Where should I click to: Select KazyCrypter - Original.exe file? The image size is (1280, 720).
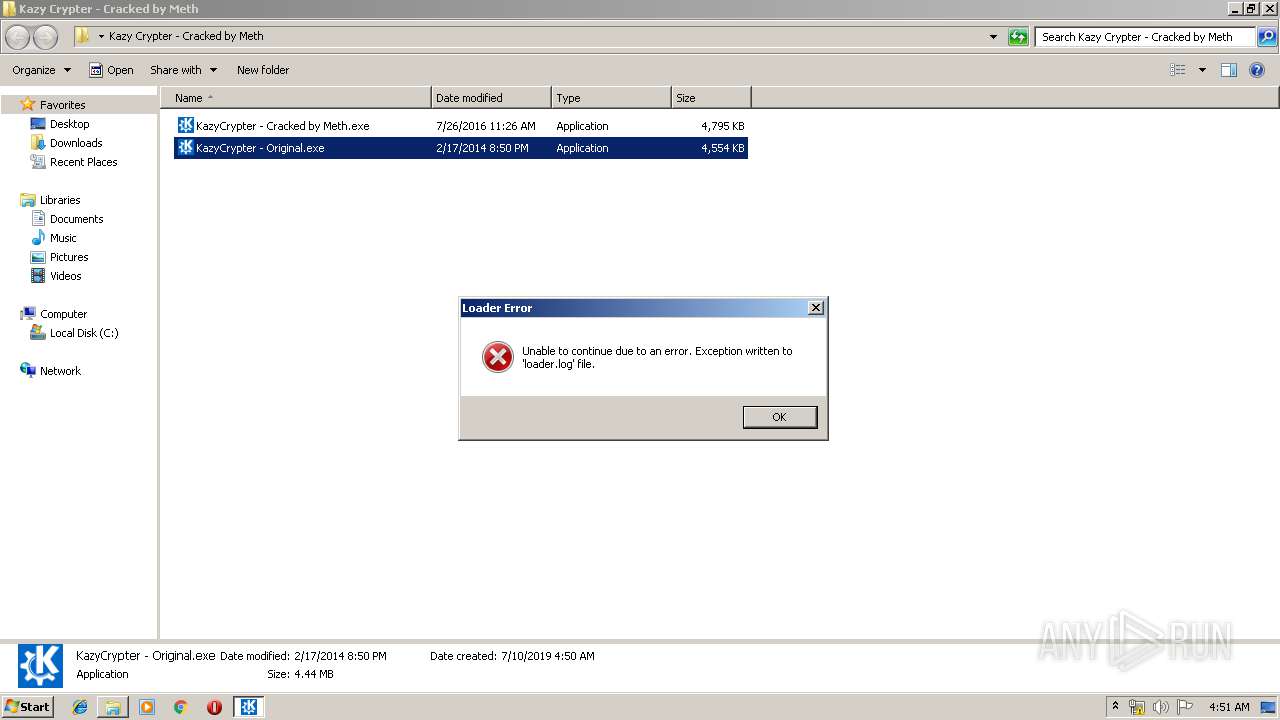[x=461, y=148]
